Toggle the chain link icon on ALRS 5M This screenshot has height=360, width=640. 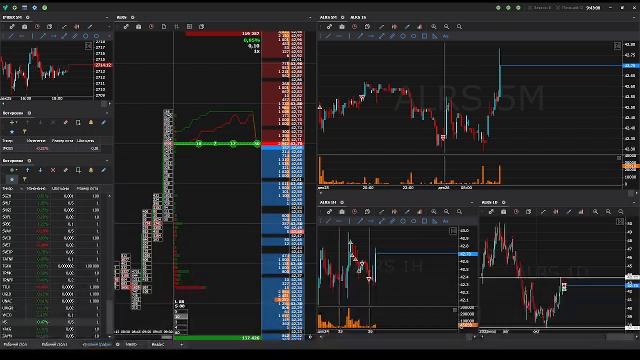pyautogui.click(x=329, y=27)
